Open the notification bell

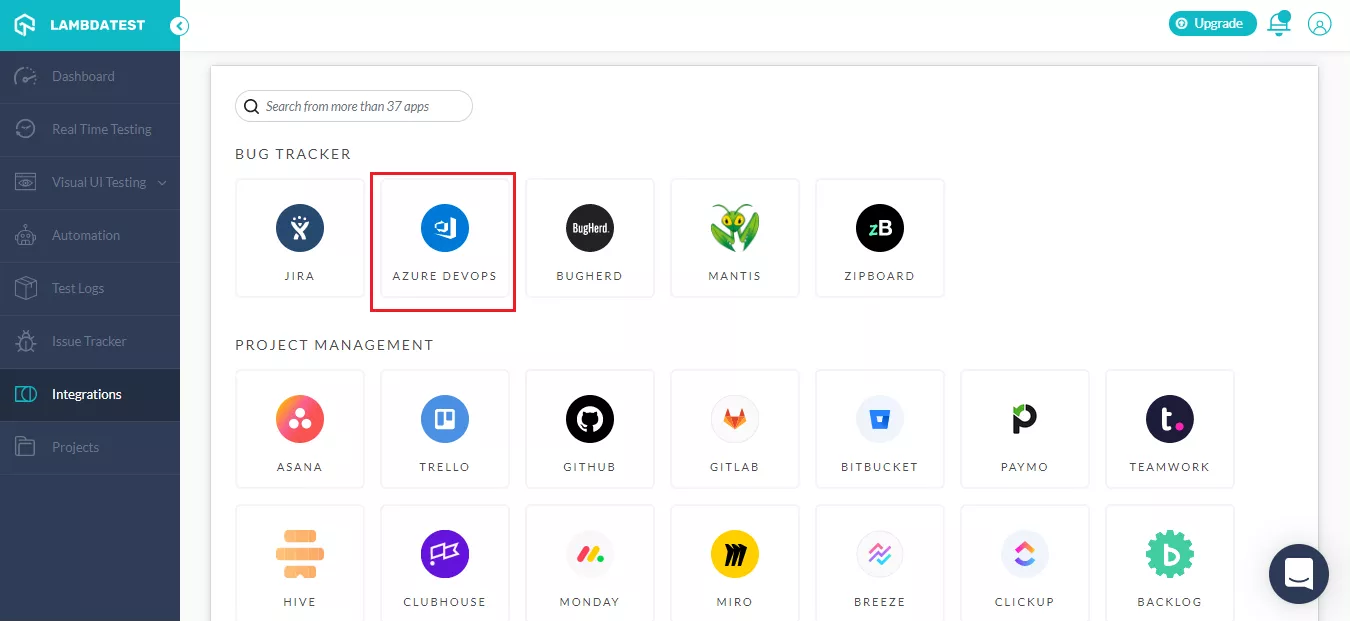pyautogui.click(x=1279, y=24)
